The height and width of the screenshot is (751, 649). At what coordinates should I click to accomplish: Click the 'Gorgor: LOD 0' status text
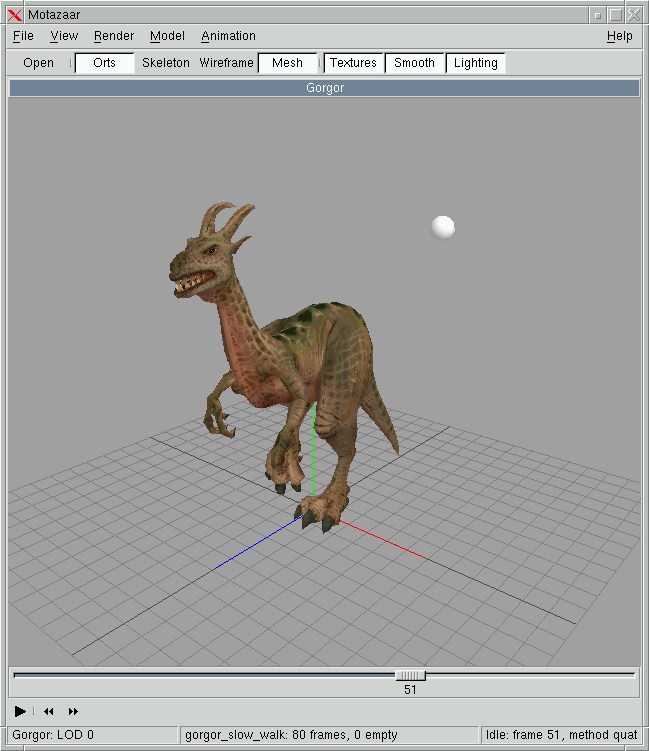53,735
